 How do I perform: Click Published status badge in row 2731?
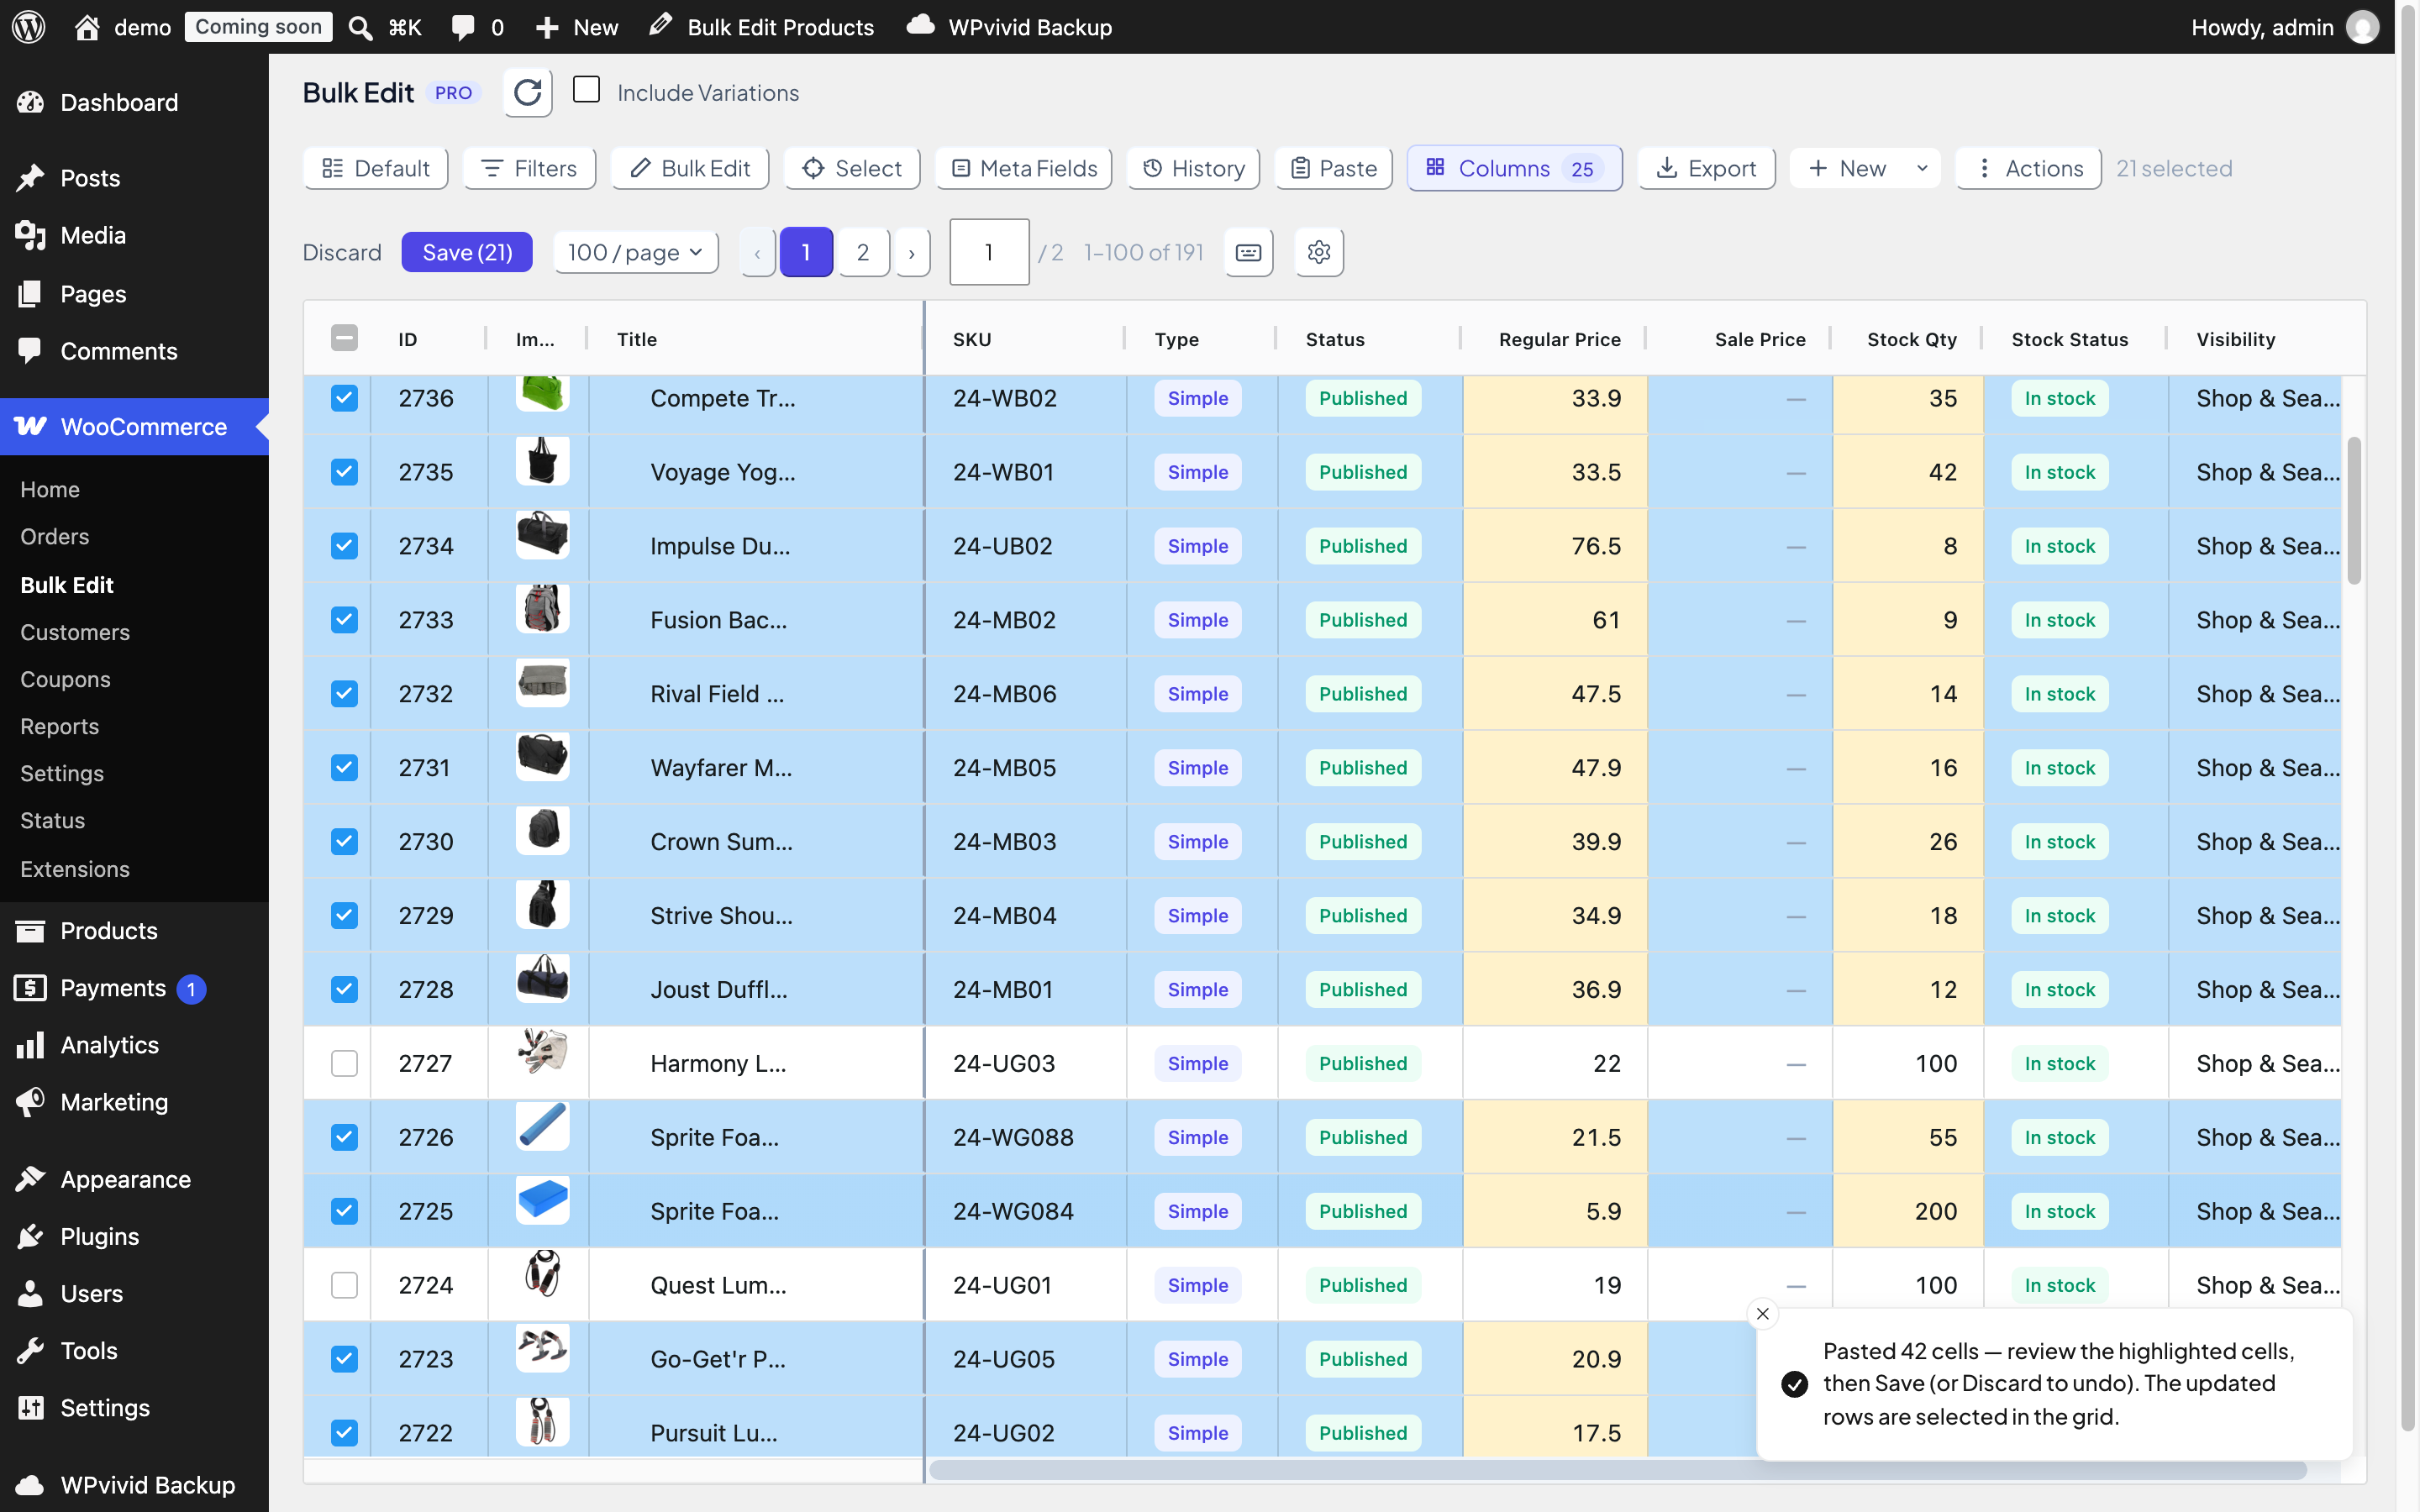(x=1363, y=768)
